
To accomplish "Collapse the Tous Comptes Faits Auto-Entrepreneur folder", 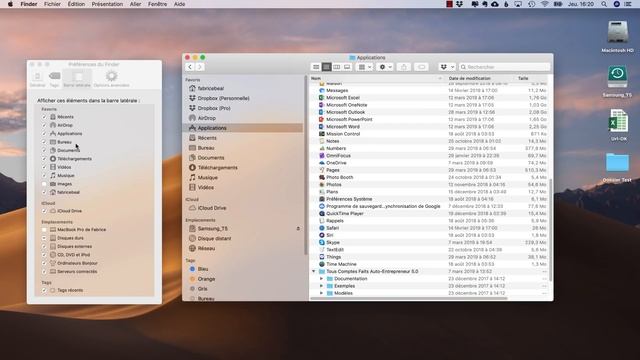I will click(314, 271).
